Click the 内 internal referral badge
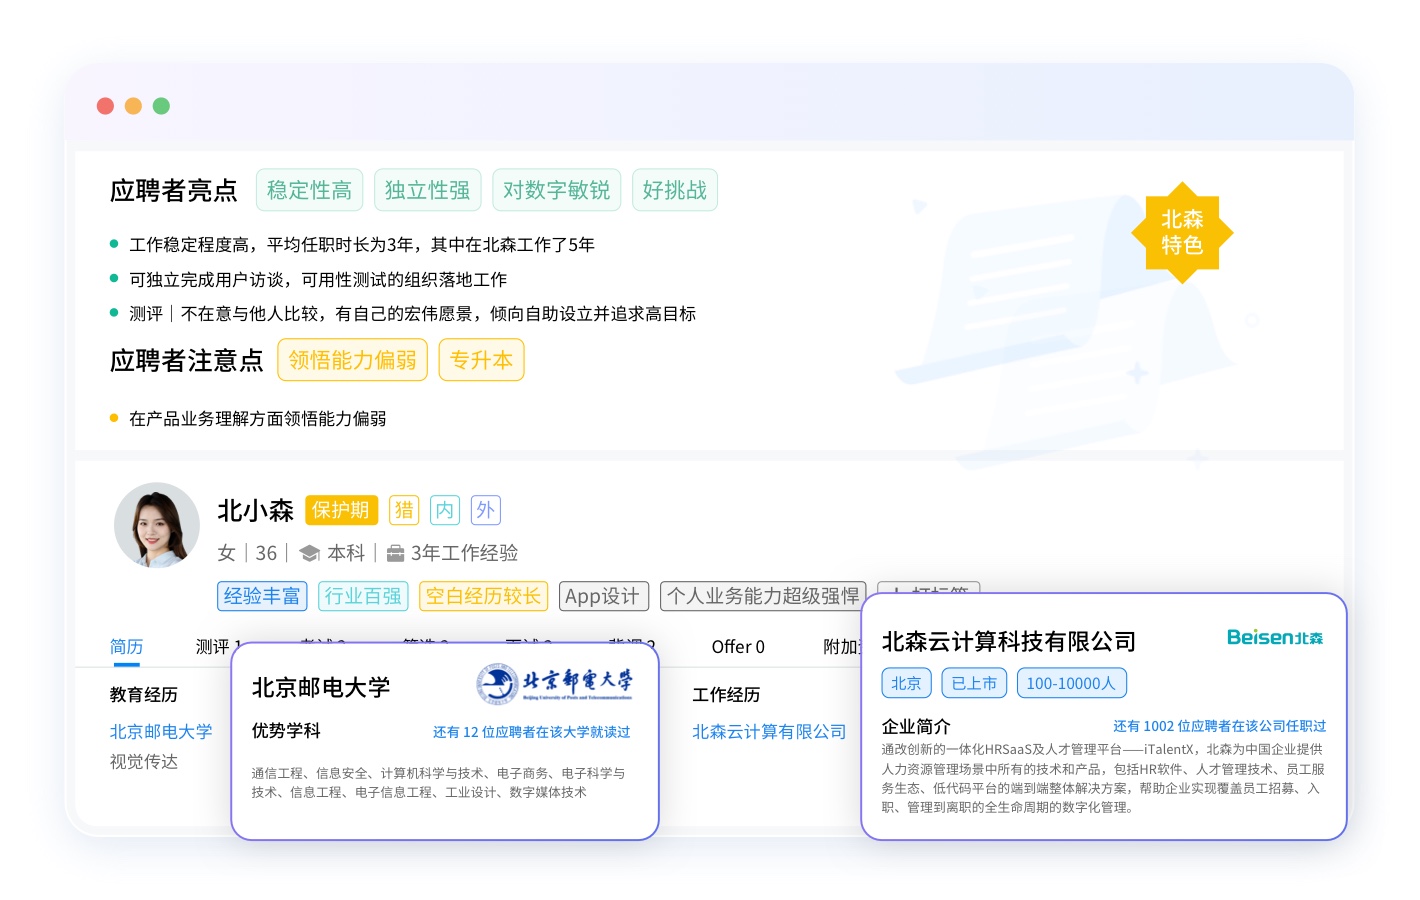1420x900 pixels. coord(444,510)
